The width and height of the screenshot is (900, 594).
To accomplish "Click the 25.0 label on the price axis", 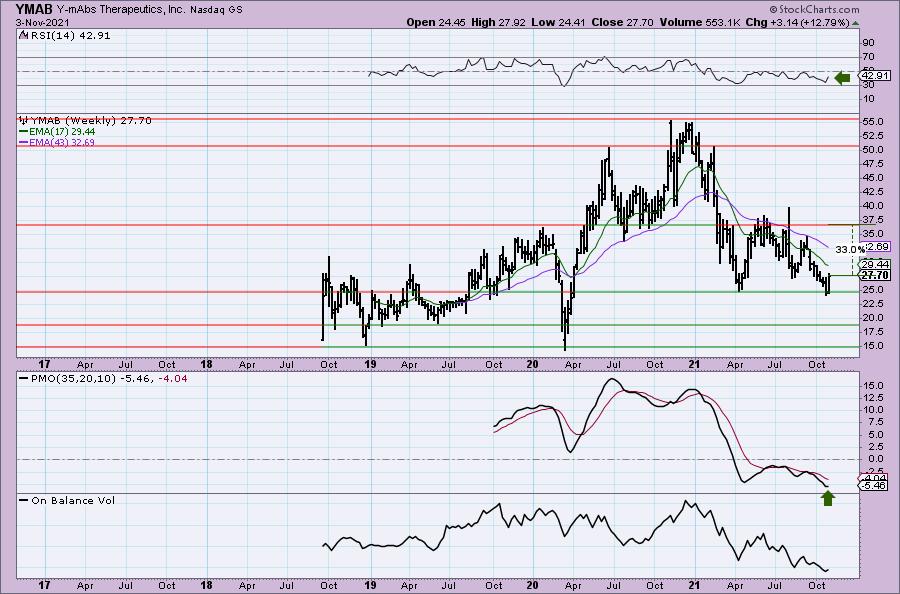I will tap(871, 290).
